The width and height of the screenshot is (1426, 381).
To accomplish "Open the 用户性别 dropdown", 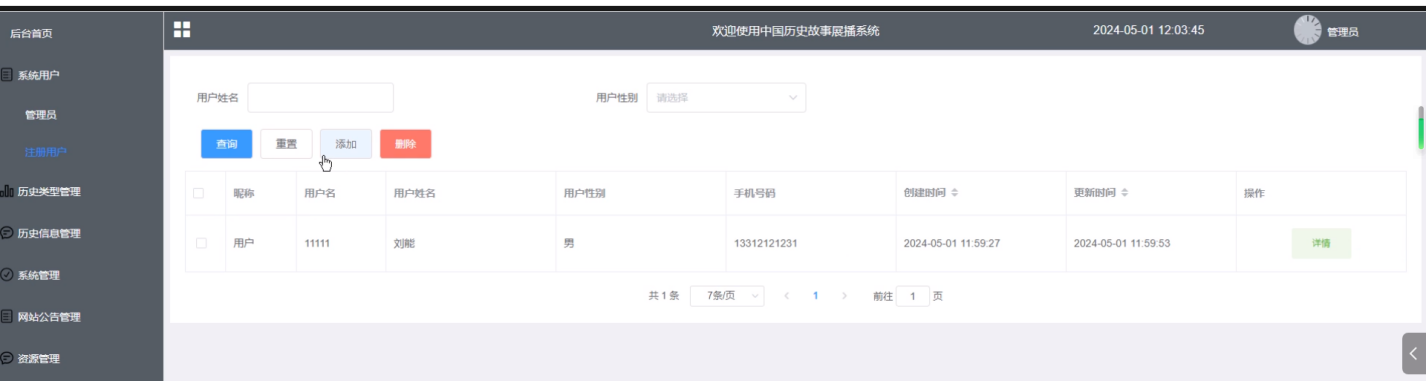I will [726, 97].
